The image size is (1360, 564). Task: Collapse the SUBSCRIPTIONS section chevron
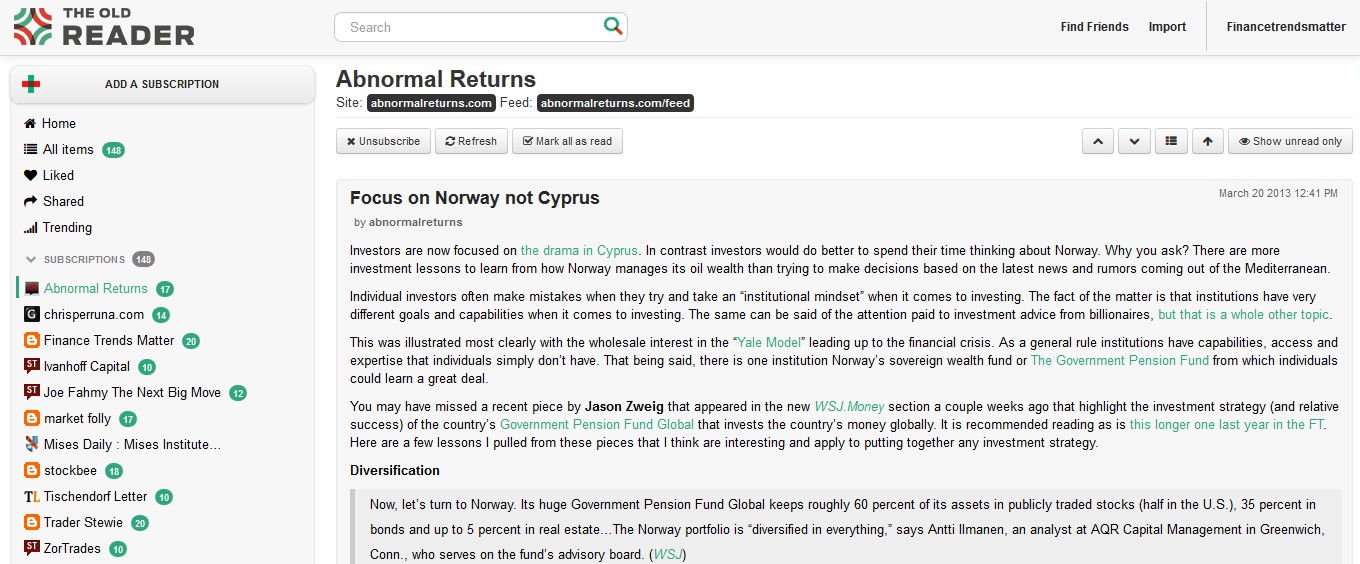(31, 260)
